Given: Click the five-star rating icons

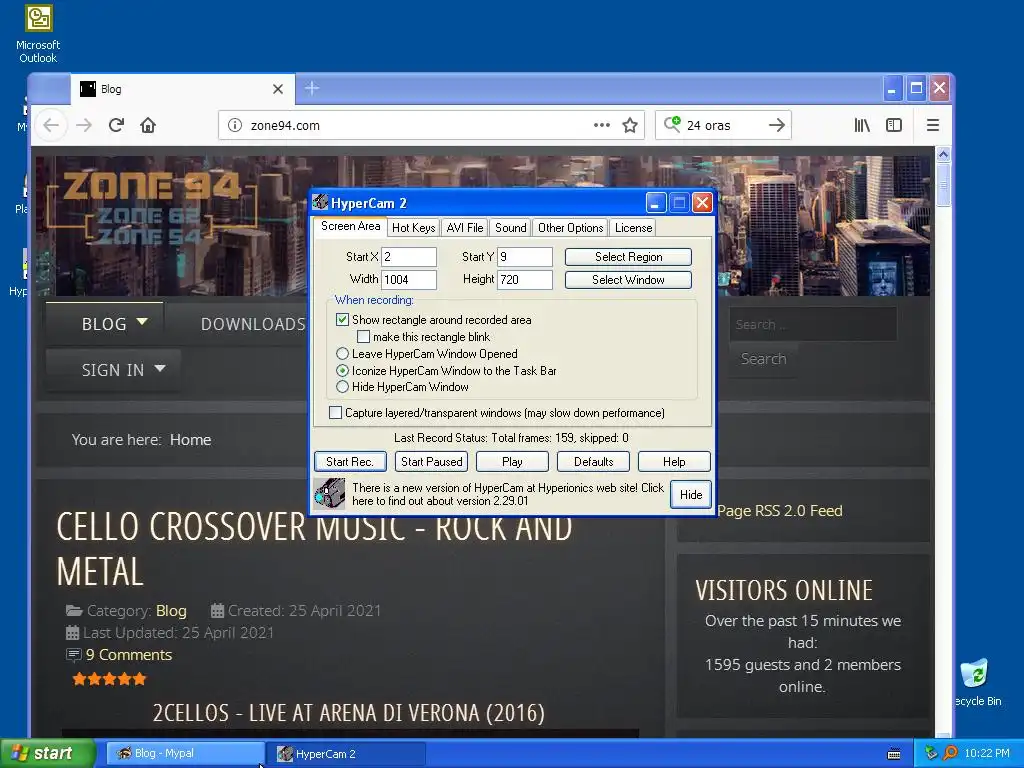Looking at the screenshot, I should point(109,679).
